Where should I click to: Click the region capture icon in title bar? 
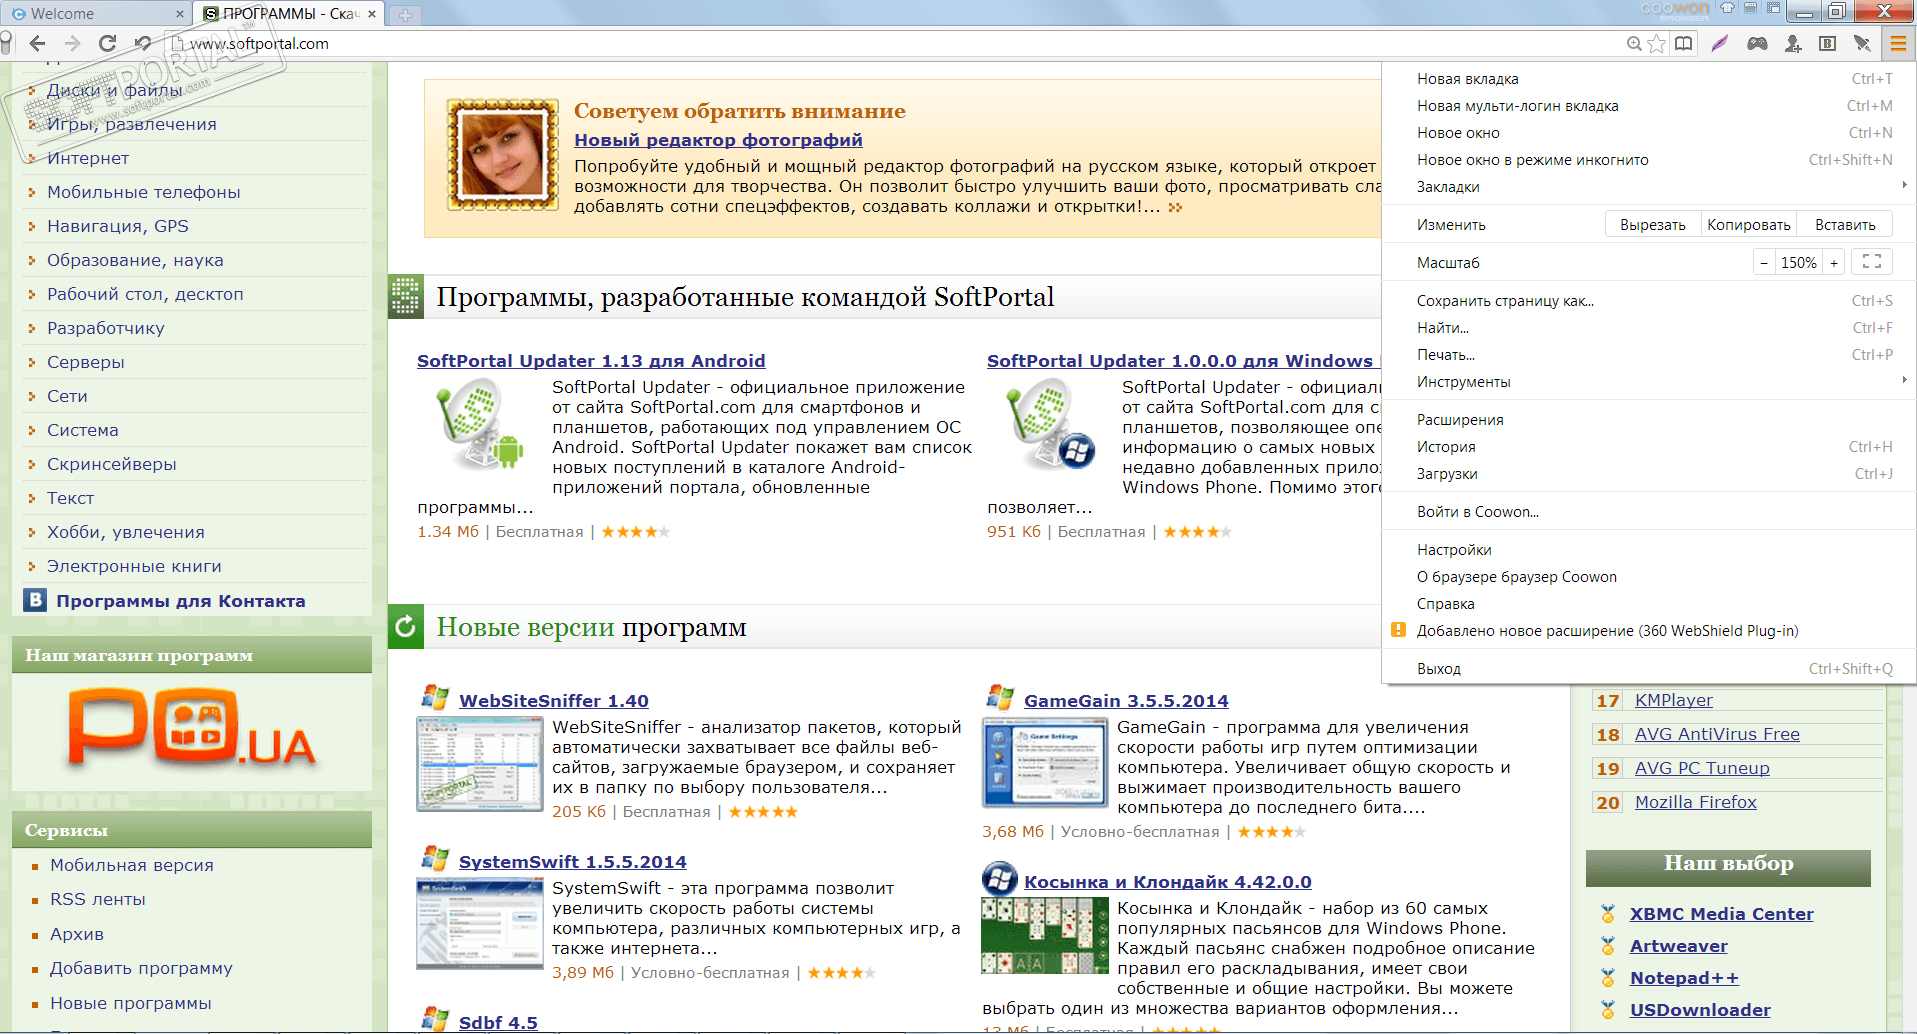click(x=1773, y=8)
